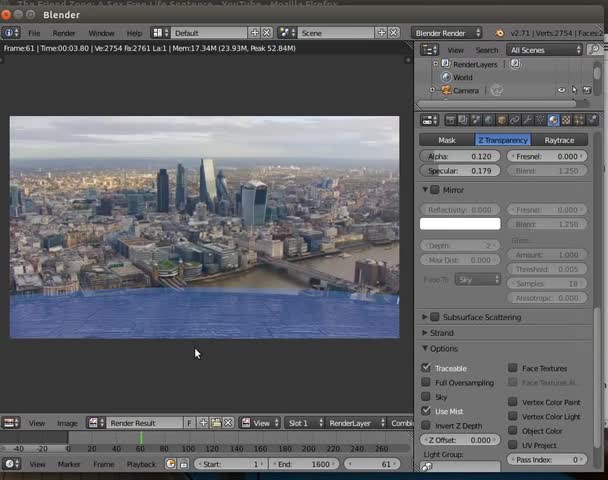Switch to Particles properties tab icon
The width and height of the screenshot is (608, 480).
[x=579, y=120]
